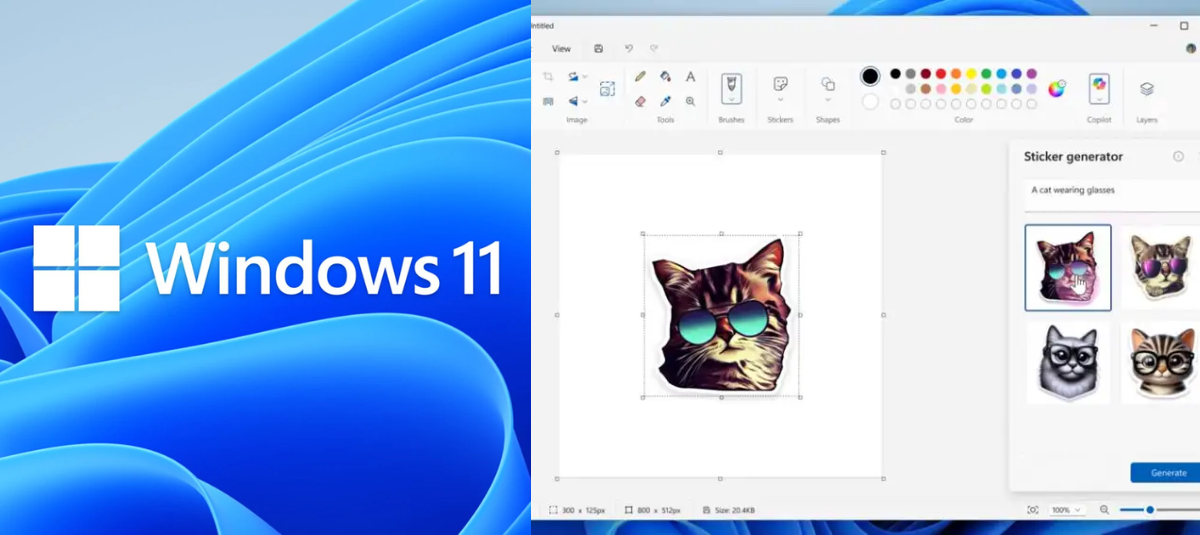Select Color 1 black primary circle
This screenshot has width=1200, height=535.
point(870,76)
